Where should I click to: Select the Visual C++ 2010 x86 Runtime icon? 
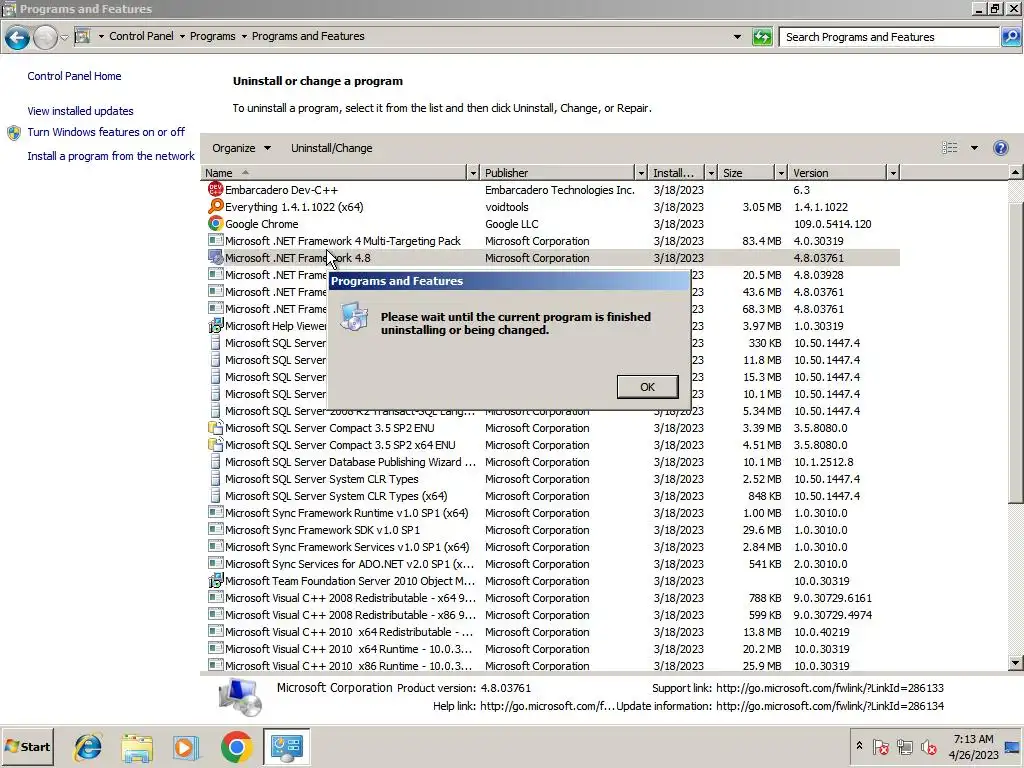click(x=216, y=665)
